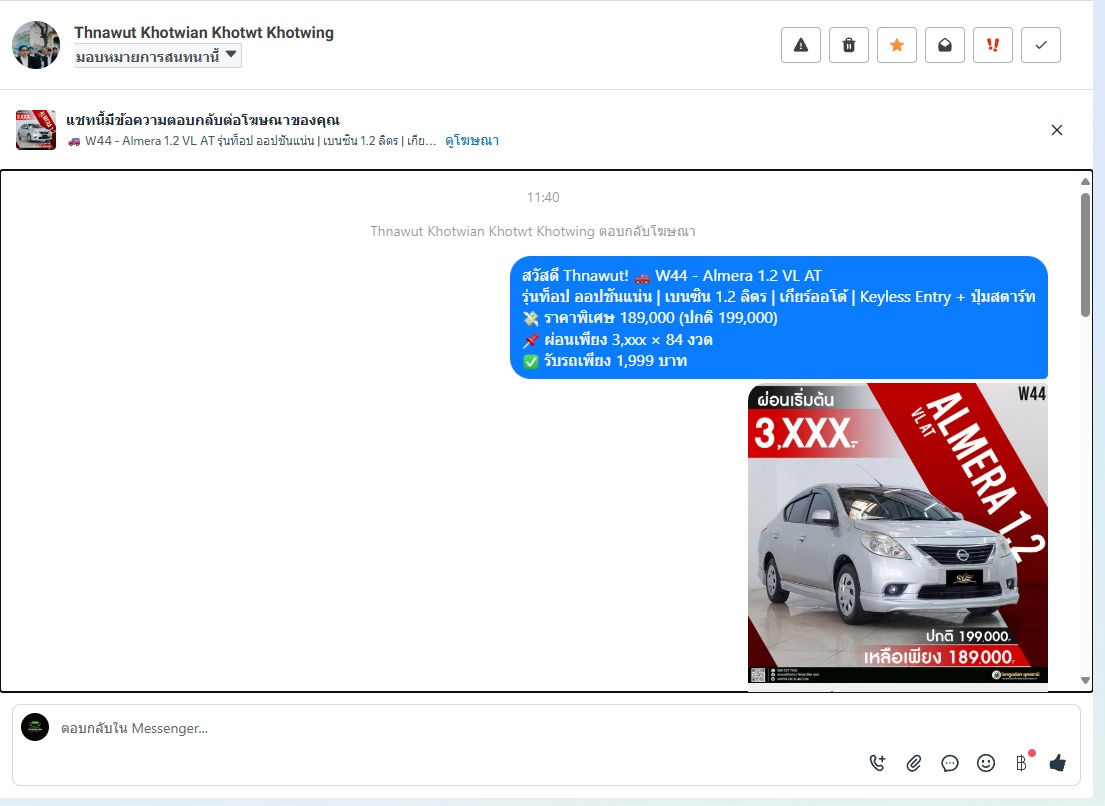Open the ad thumbnail in the banner

36,130
